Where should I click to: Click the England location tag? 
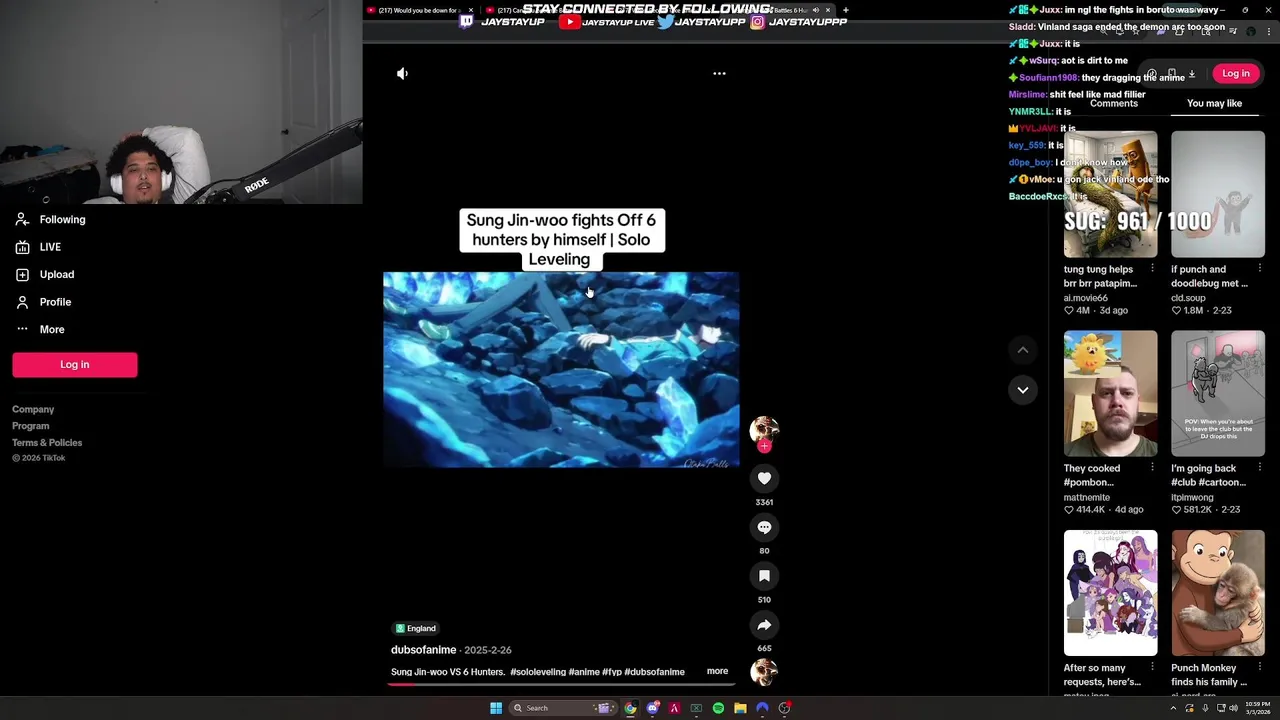(x=416, y=628)
